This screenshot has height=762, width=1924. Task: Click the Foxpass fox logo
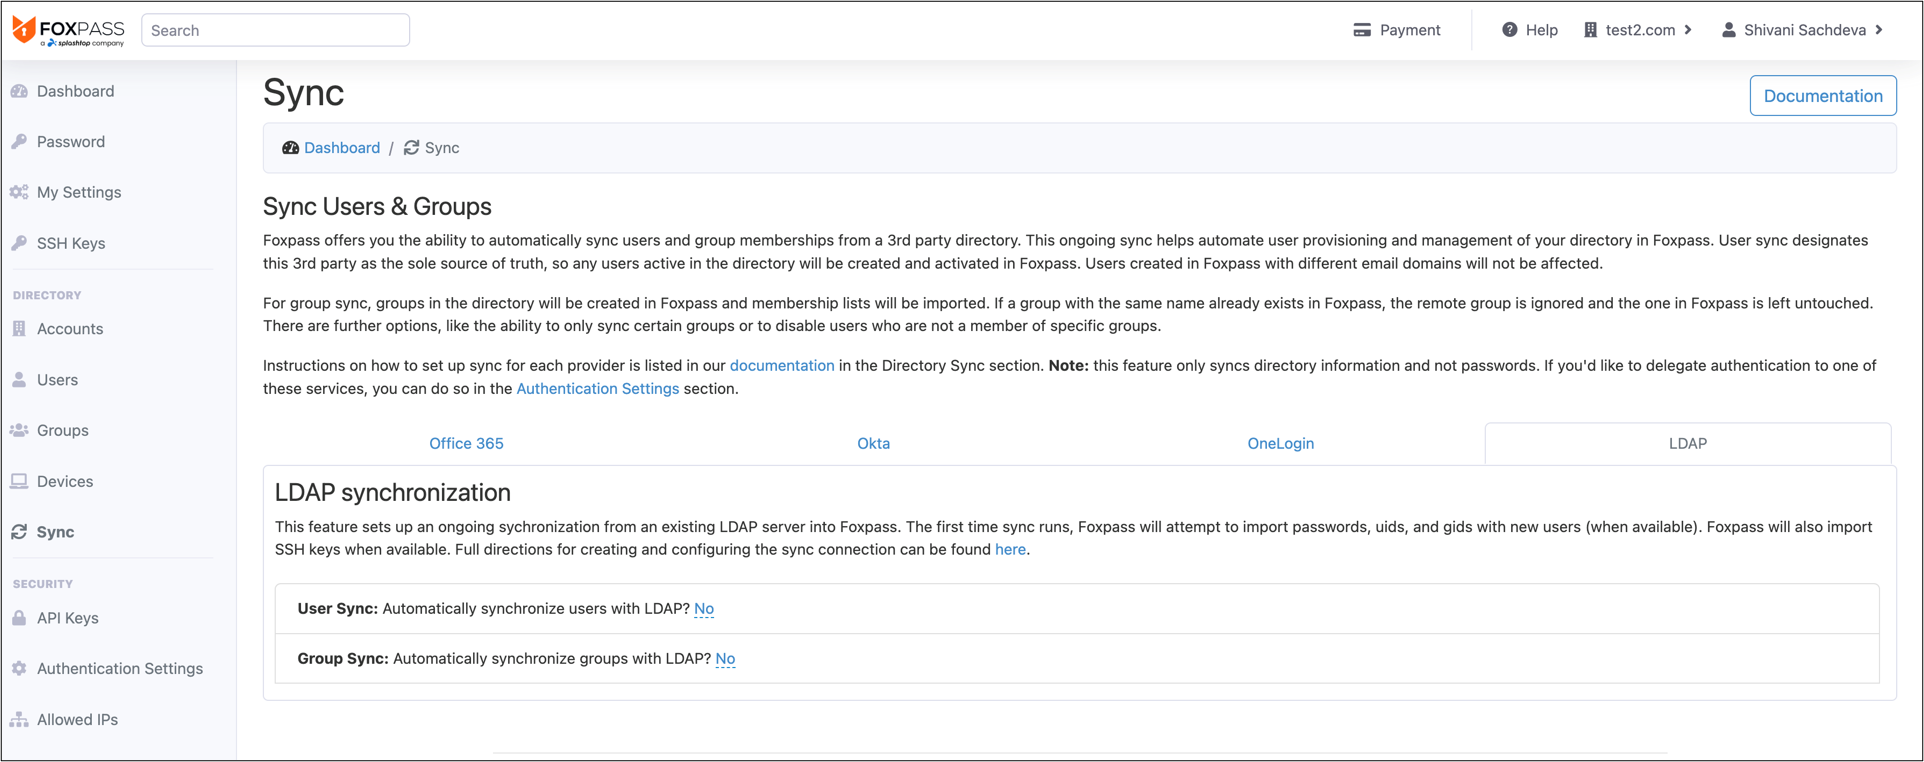[23, 30]
